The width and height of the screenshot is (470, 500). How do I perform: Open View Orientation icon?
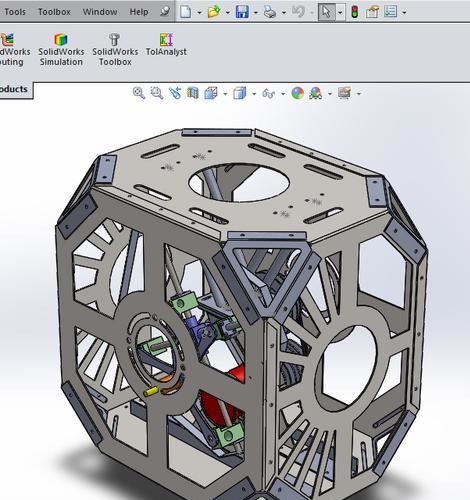211,93
